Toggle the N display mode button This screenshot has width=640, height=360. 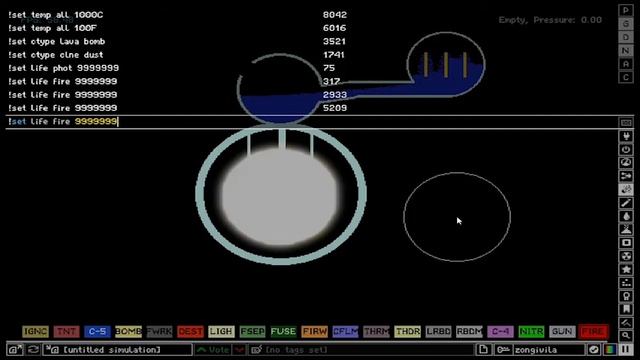626,51
